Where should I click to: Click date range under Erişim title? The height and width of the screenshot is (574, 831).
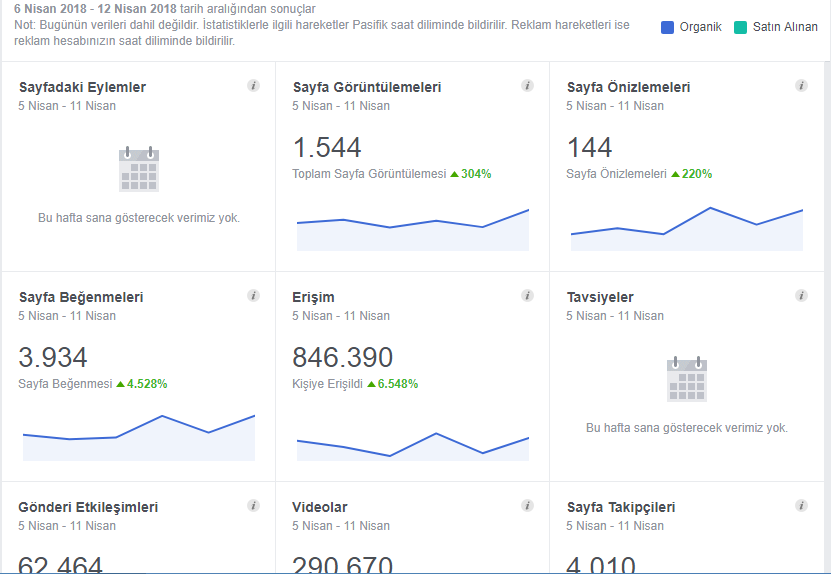[341, 316]
